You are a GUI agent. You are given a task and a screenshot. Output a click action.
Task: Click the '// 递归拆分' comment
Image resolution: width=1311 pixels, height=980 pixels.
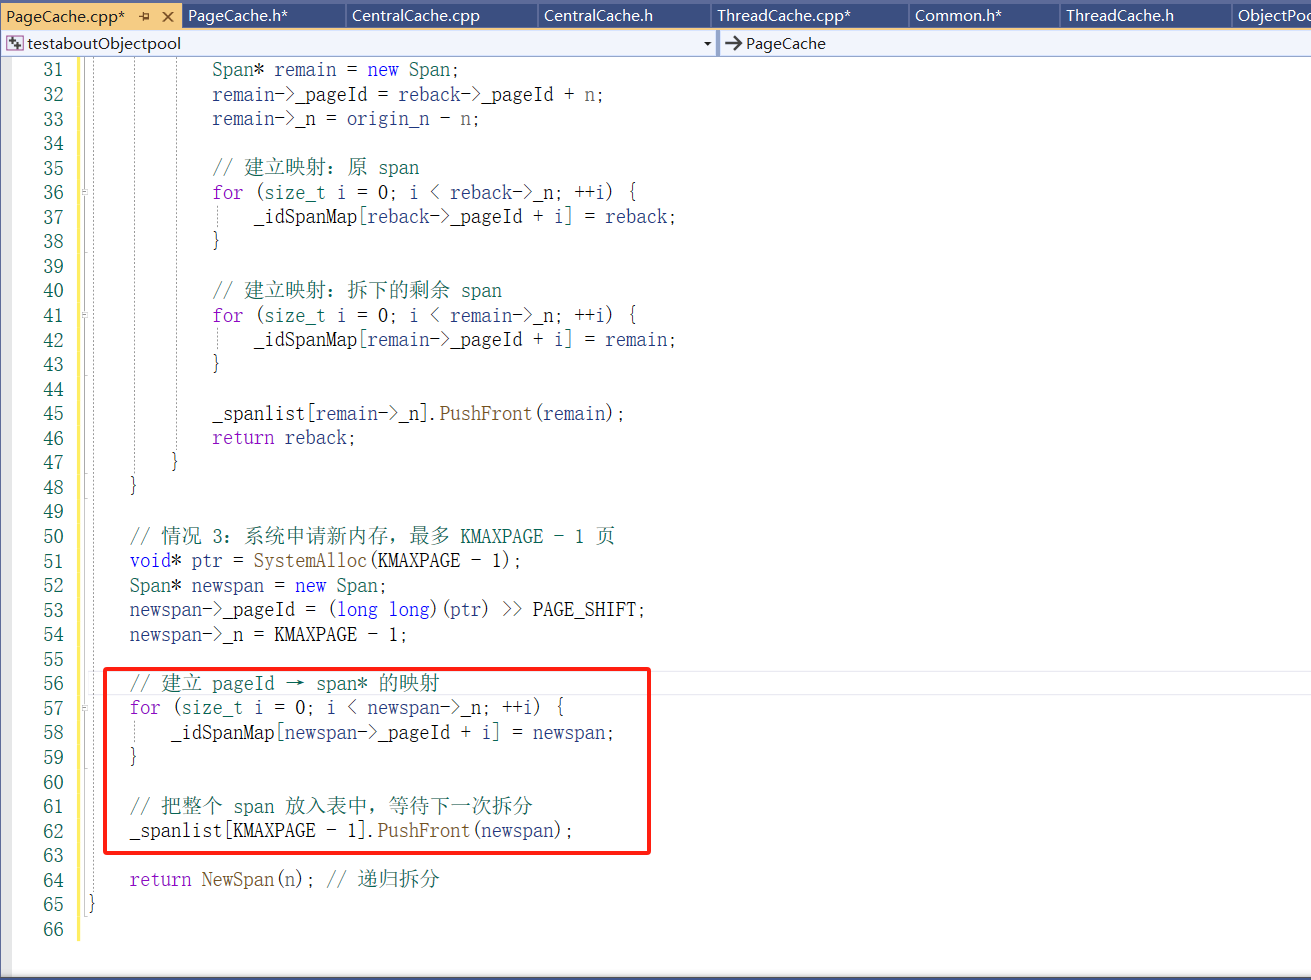click(x=383, y=880)
